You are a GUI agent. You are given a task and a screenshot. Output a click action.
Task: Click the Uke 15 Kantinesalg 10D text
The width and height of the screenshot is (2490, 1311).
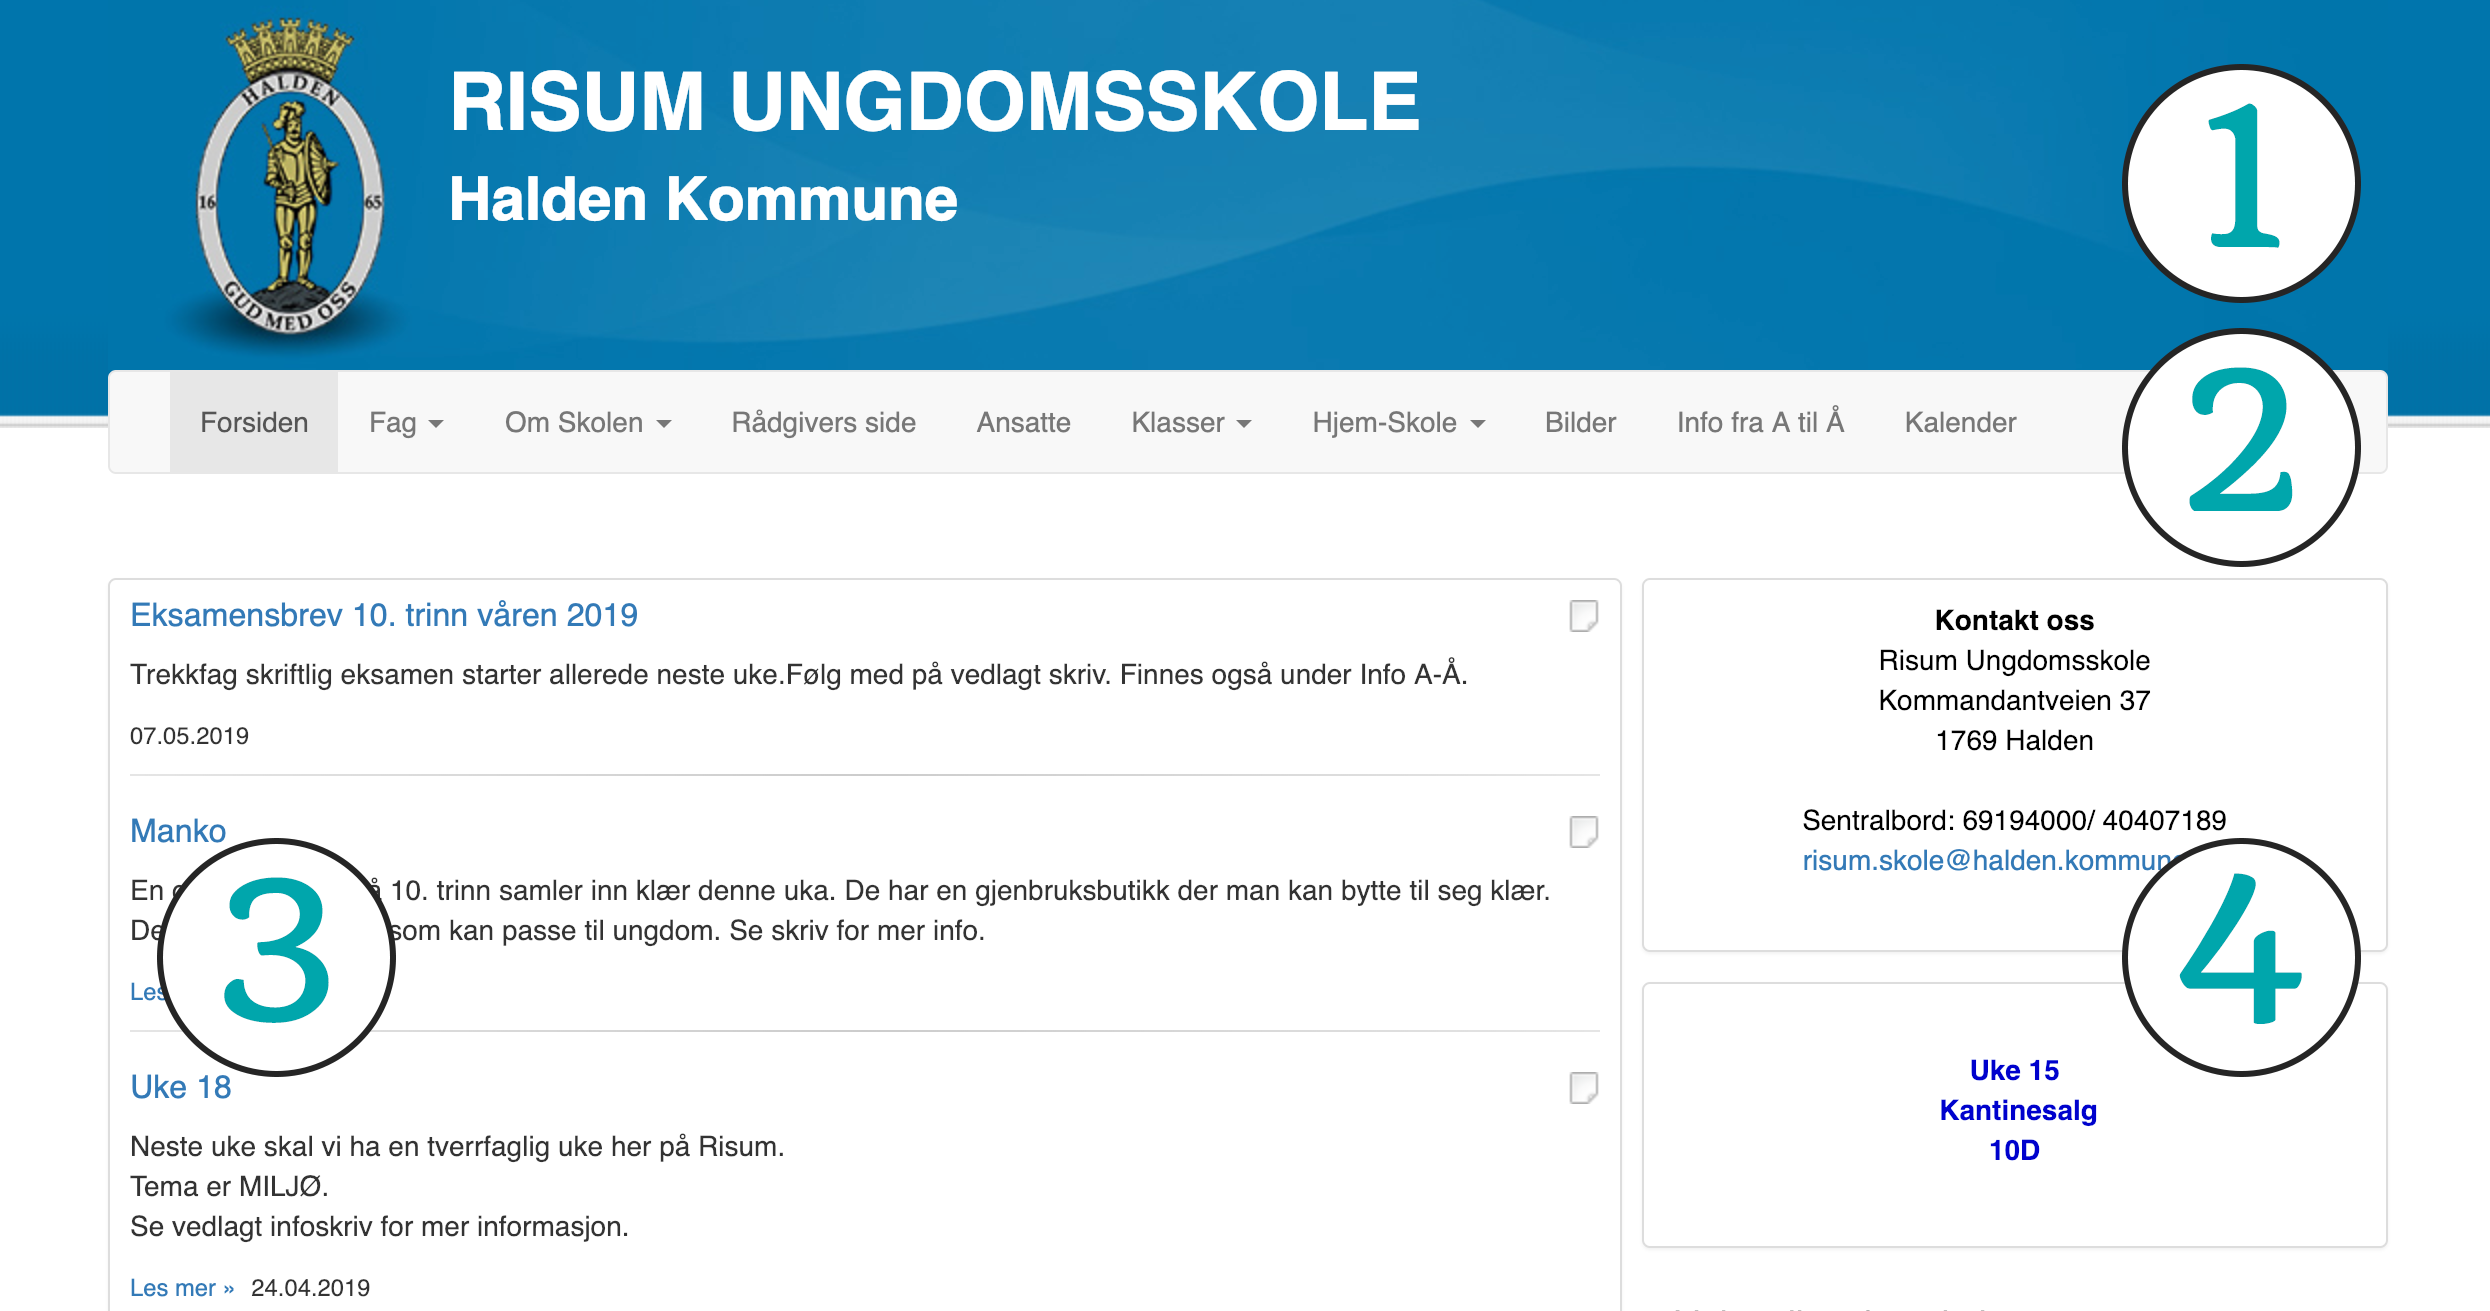2016,1111
